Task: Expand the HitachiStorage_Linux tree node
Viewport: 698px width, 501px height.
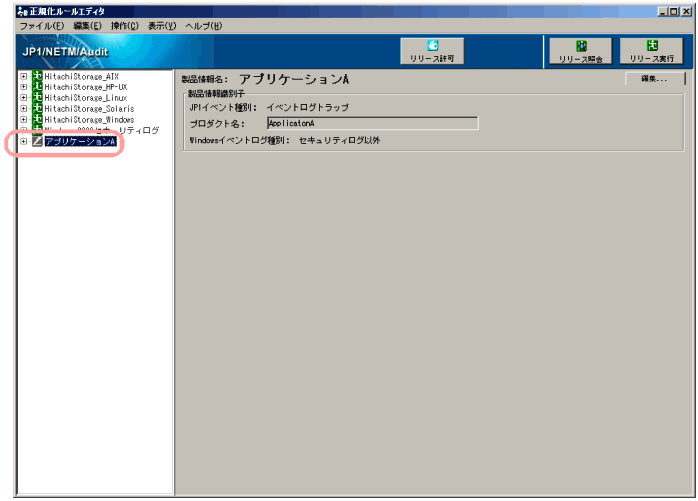Action: point(24,98)
